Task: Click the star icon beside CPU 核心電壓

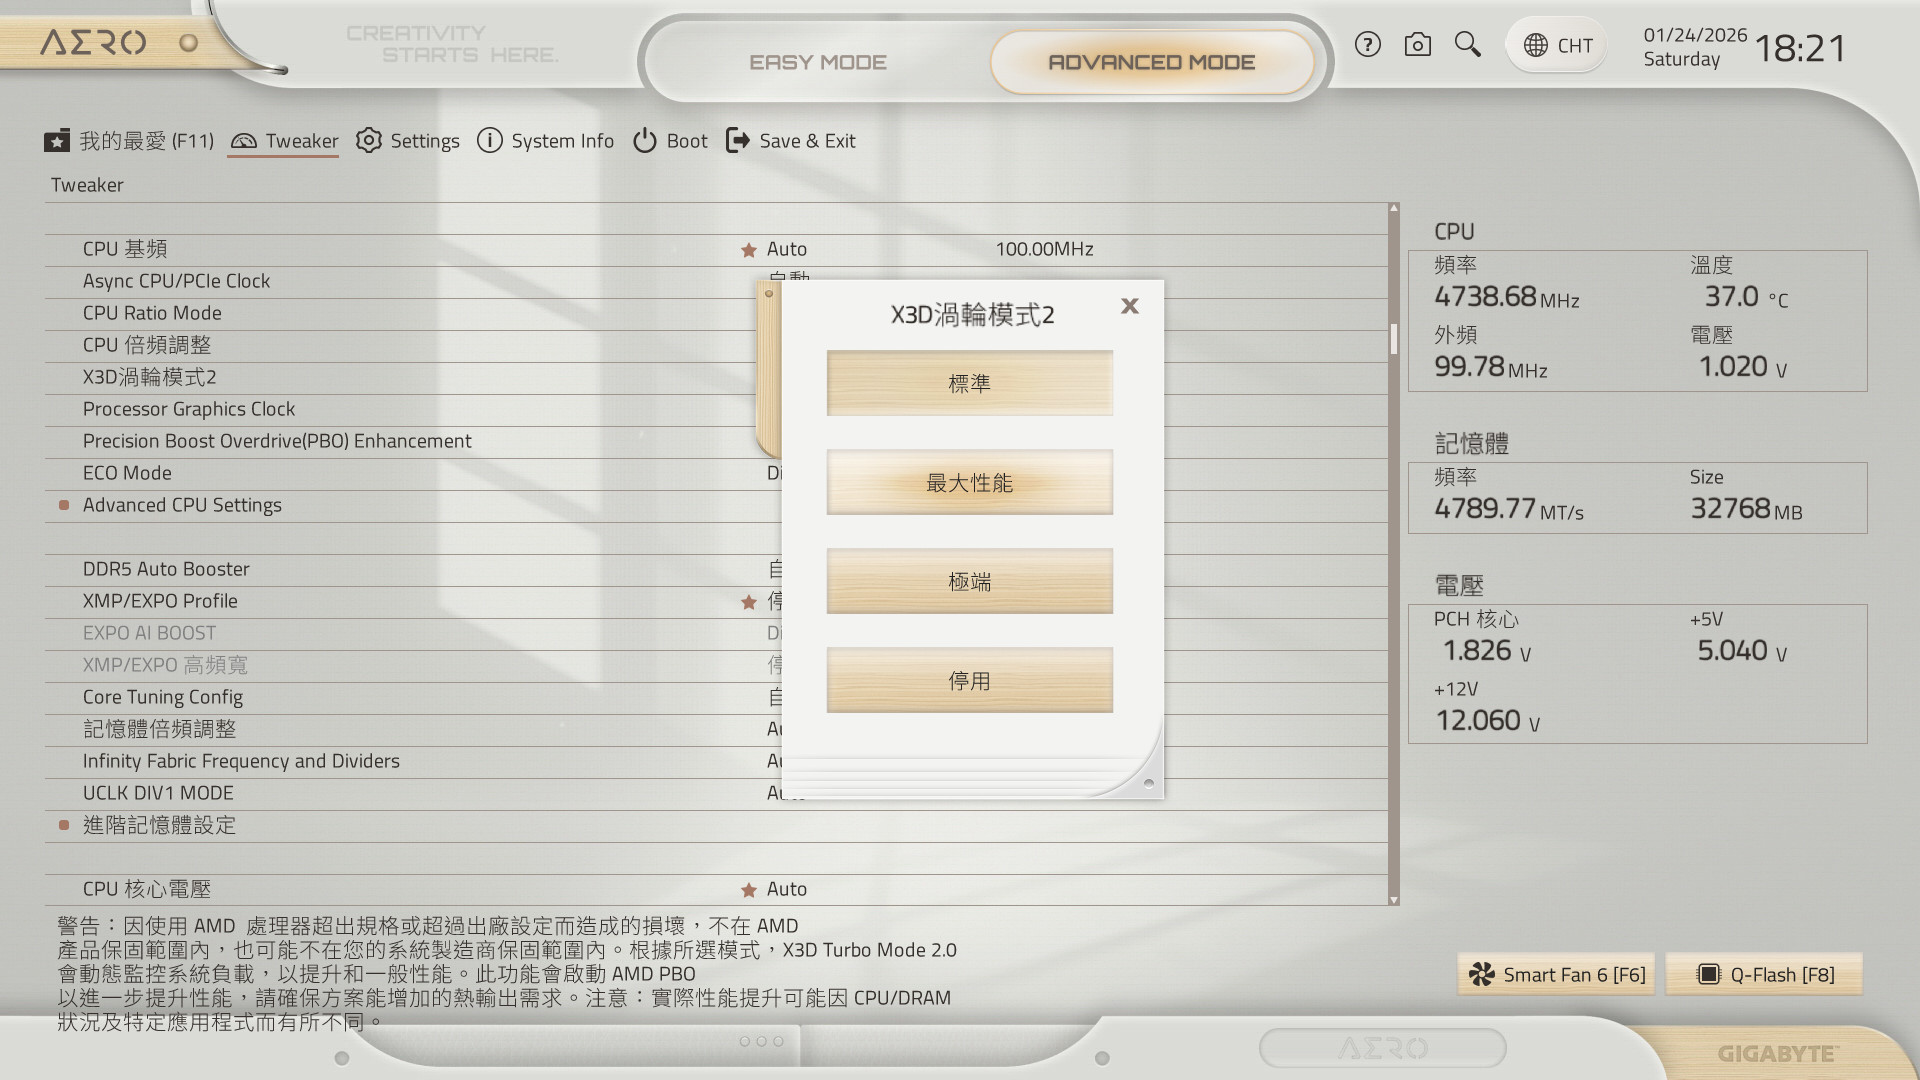Action: [748, 890]
